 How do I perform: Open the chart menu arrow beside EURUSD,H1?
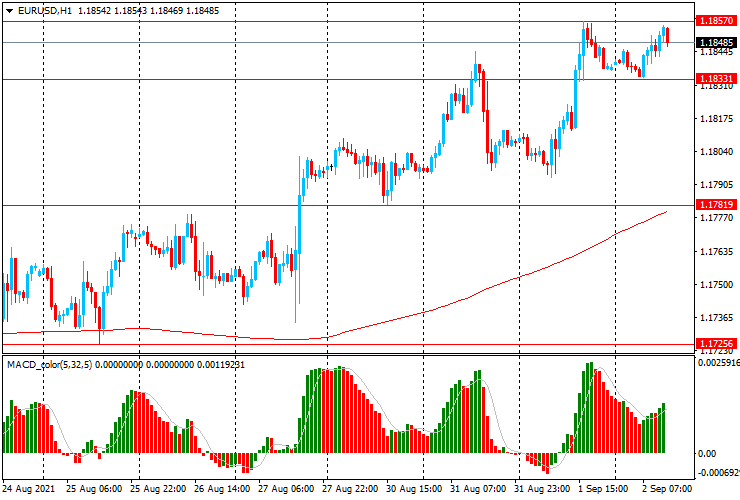[9, 11]
